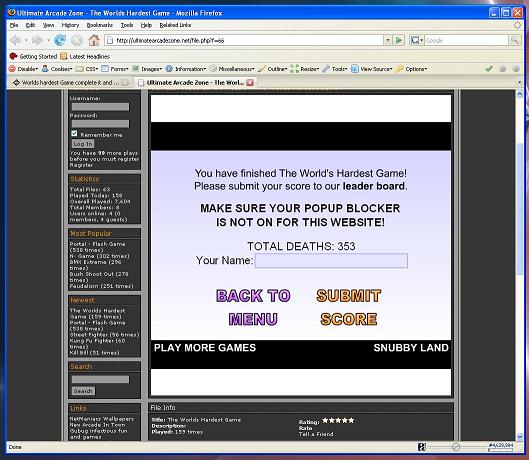Open the Cookies developer toolbar menu
The height and width of the screenshot is (460, 529).
point(57,69)
